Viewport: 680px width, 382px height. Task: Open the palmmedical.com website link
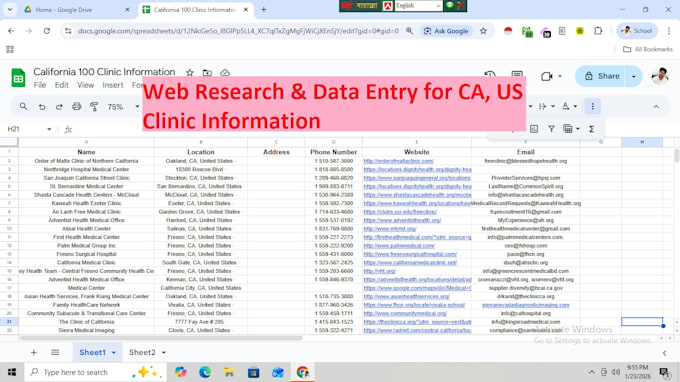(399, 246)
